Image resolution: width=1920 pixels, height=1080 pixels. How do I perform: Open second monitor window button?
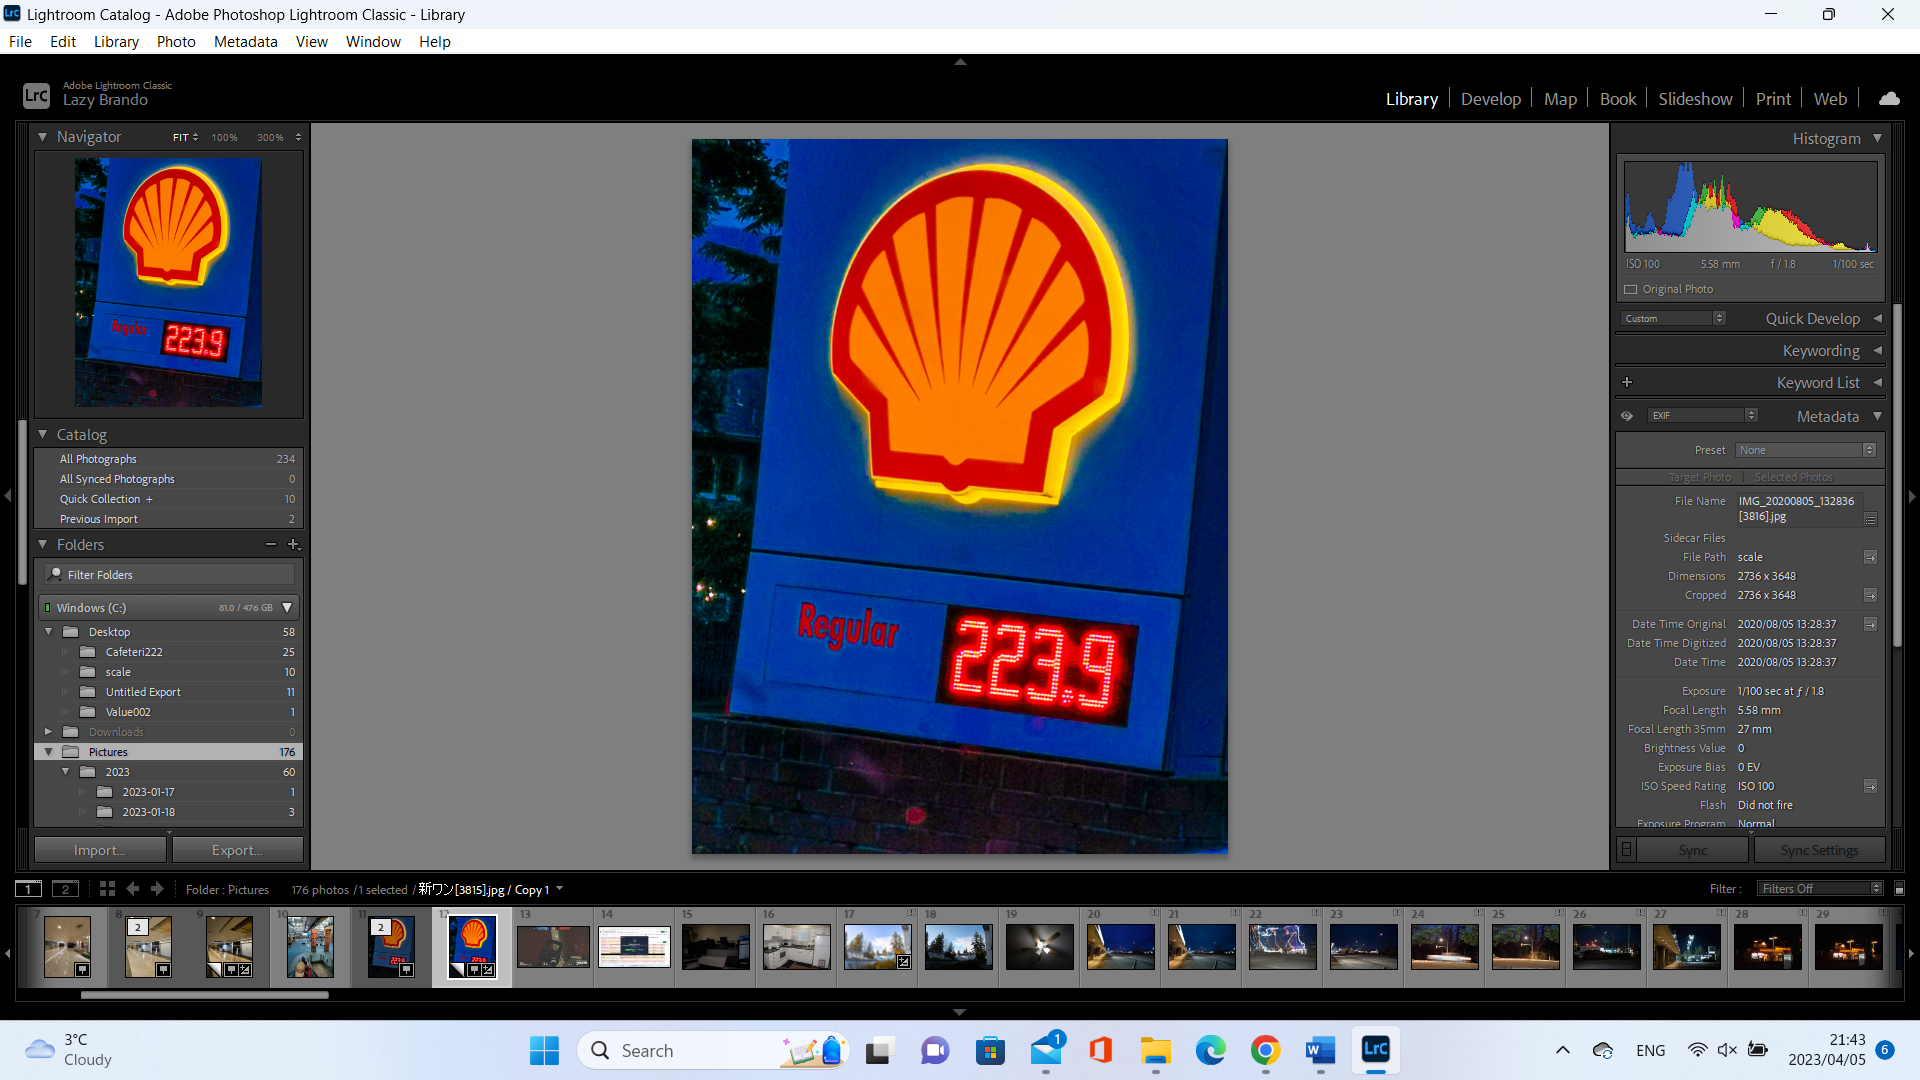[65, 889]
